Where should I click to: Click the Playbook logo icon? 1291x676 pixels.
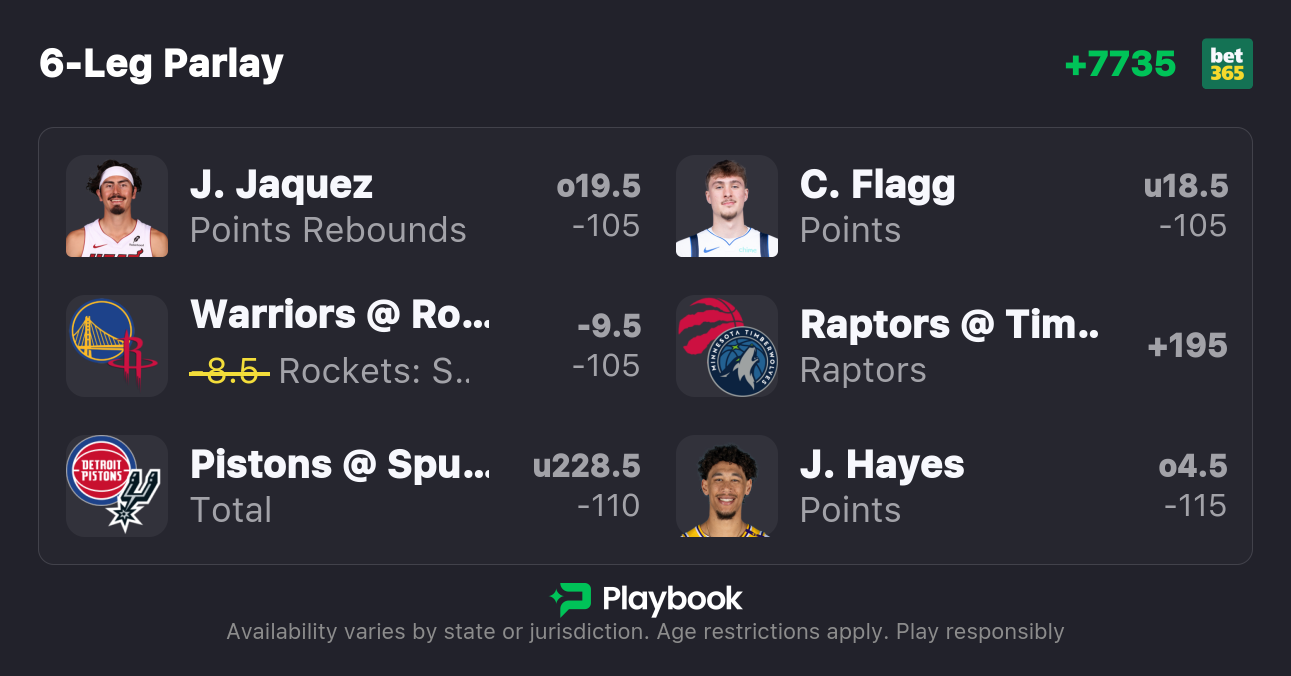point(571,599)
